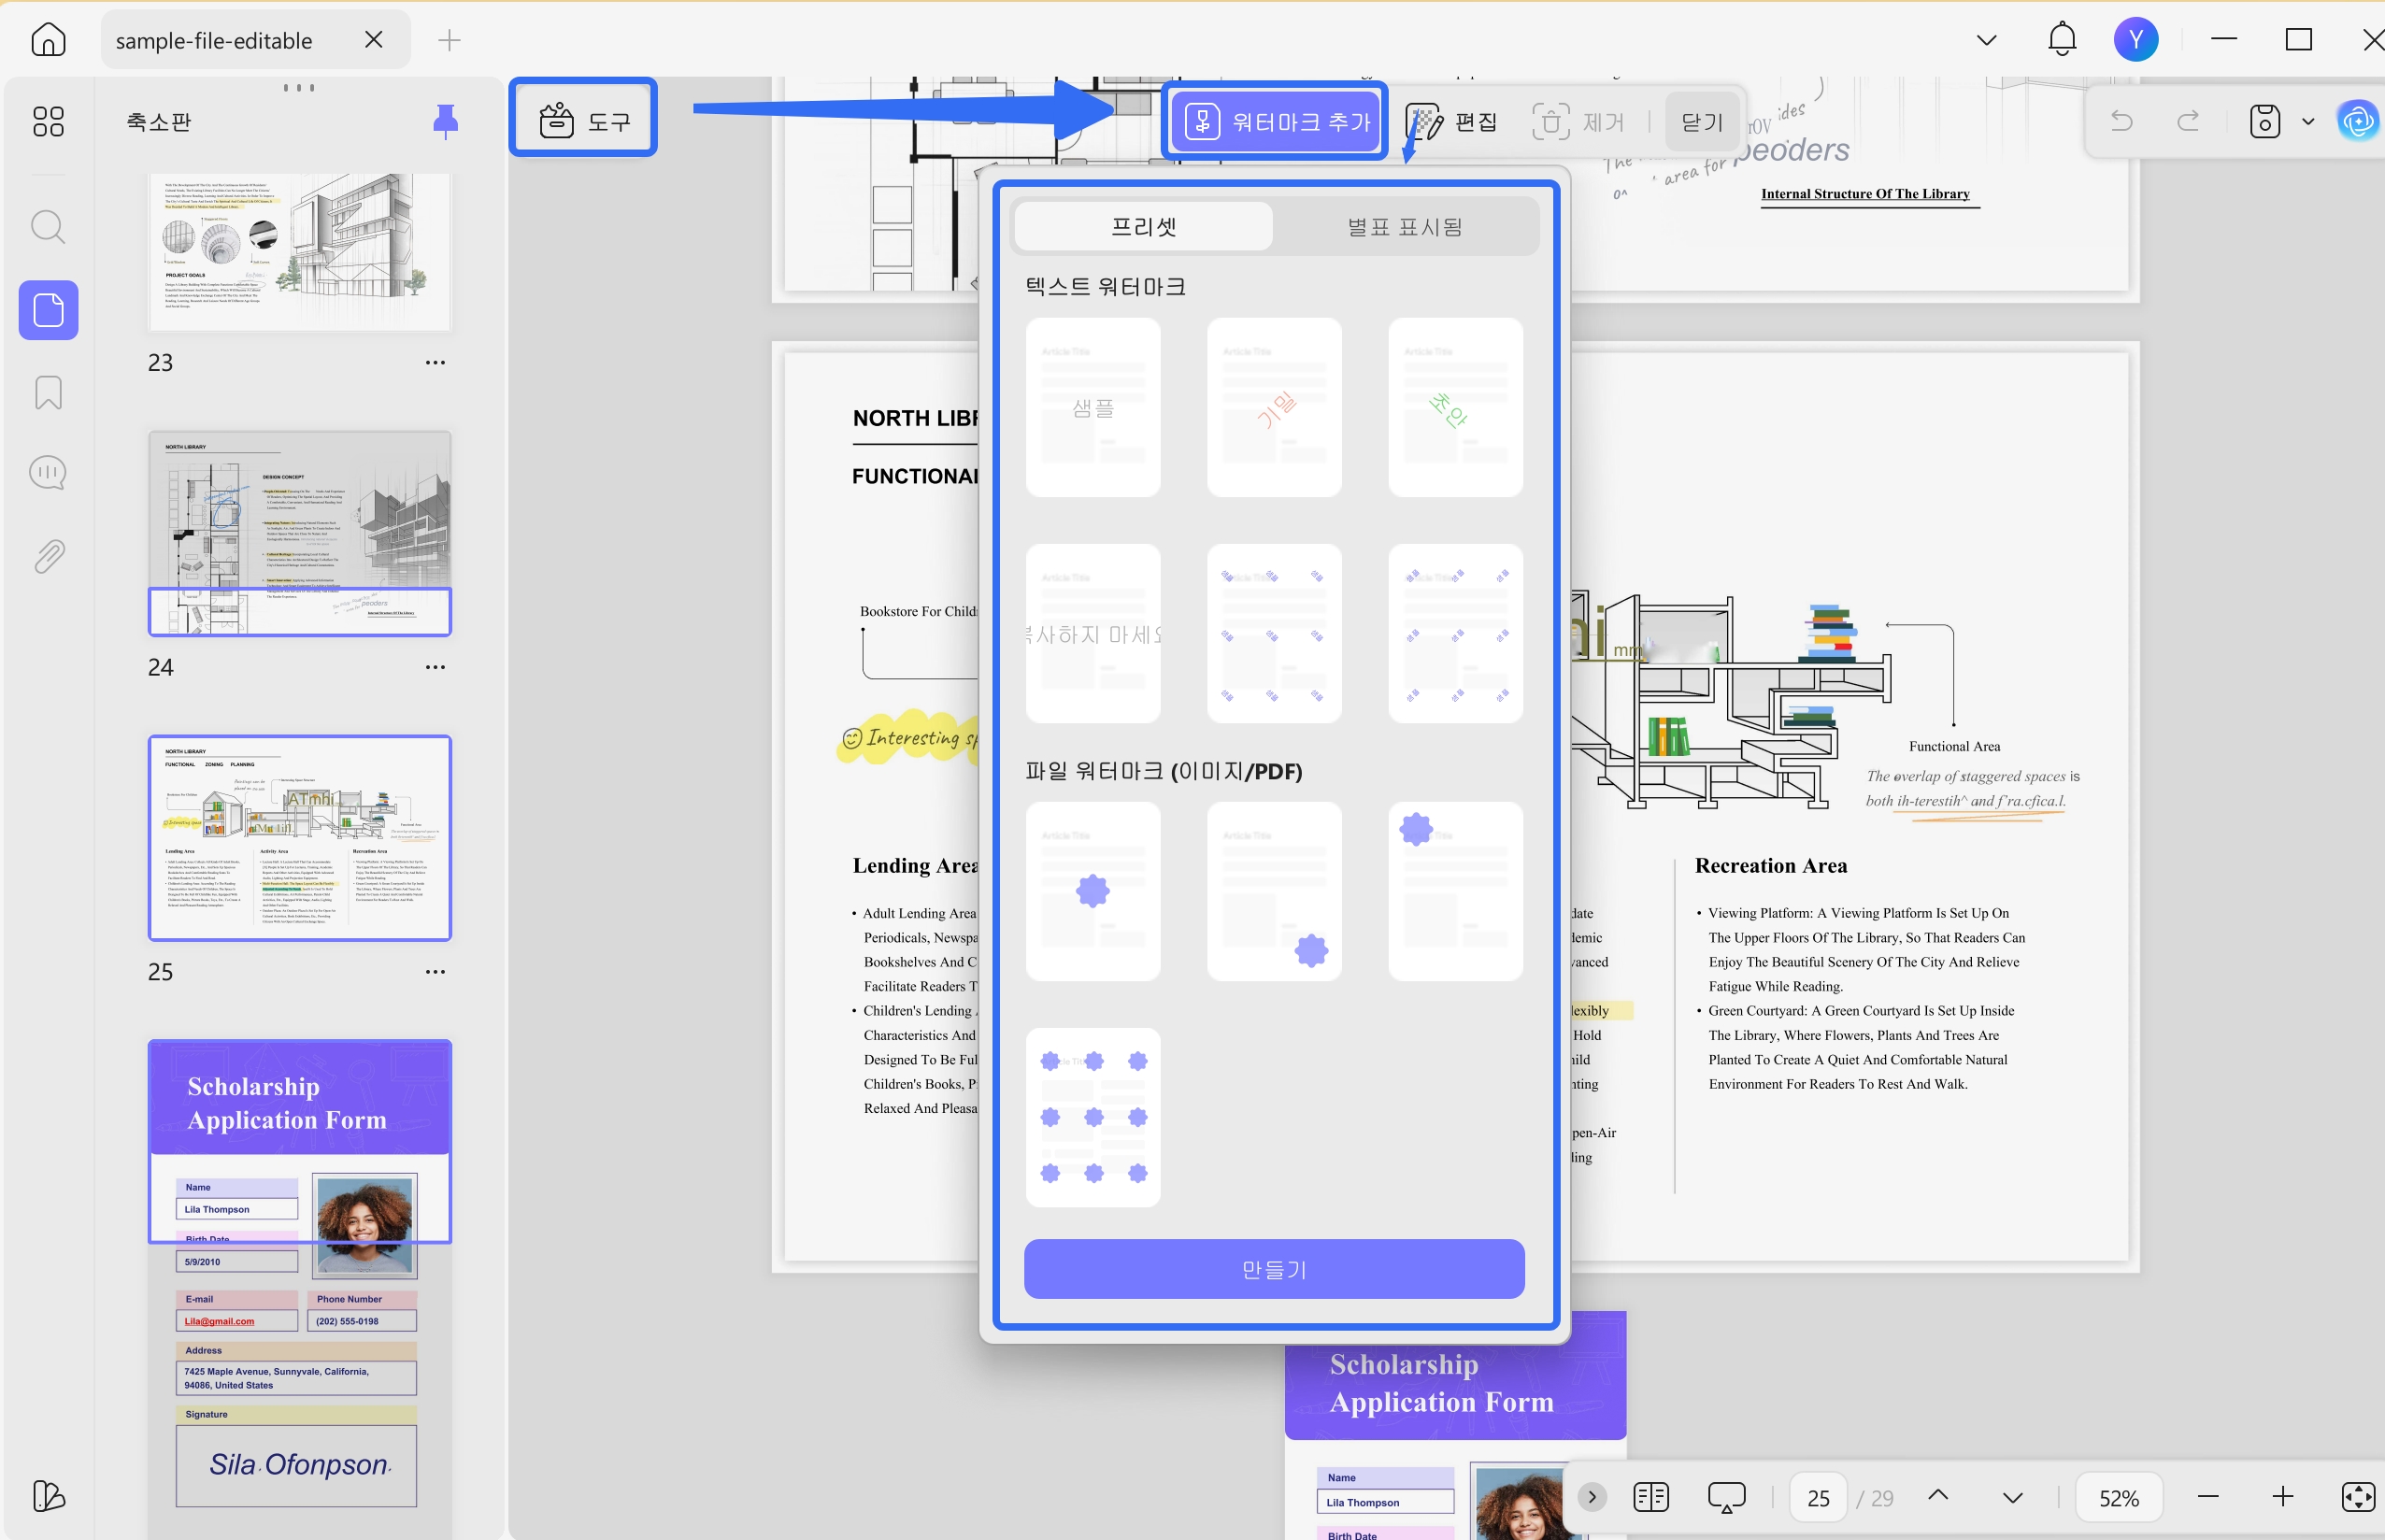Image resolution: width=2385 pixels, height=1540 pixels.
Task: Click the 편집 watermark edit button
Action: point(1452,122)
